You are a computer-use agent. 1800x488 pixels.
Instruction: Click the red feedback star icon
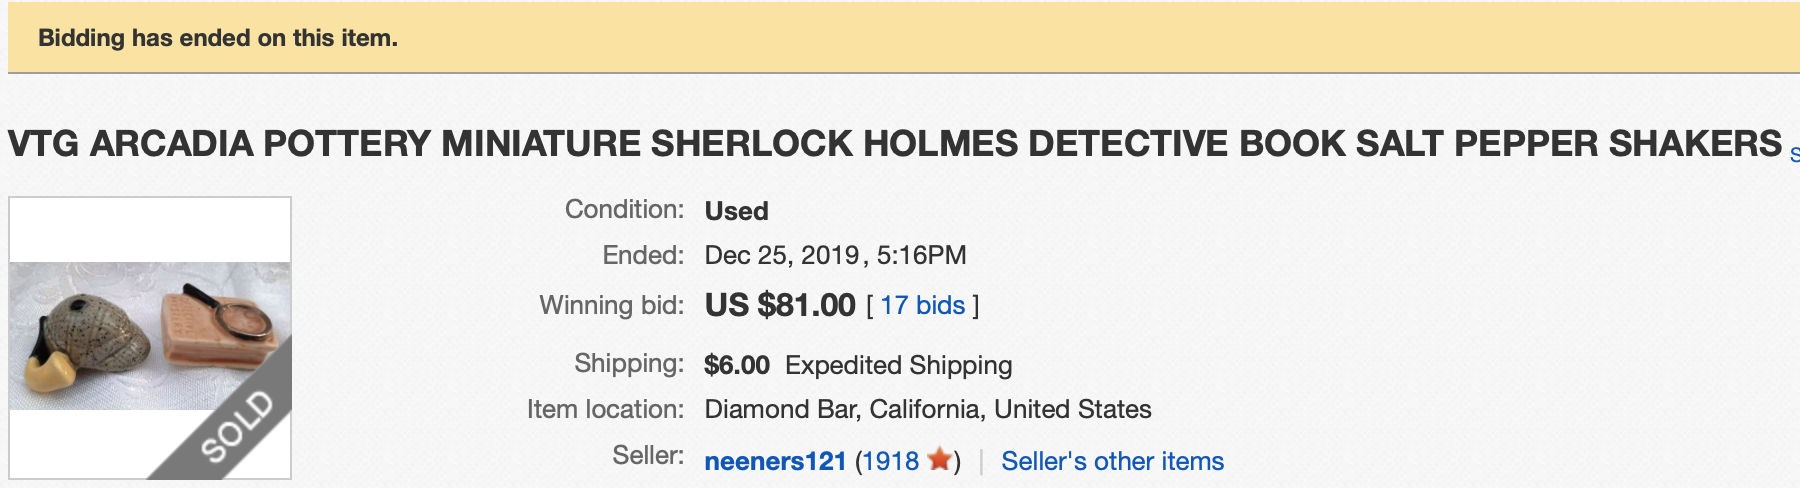click(x=939, y=459)
